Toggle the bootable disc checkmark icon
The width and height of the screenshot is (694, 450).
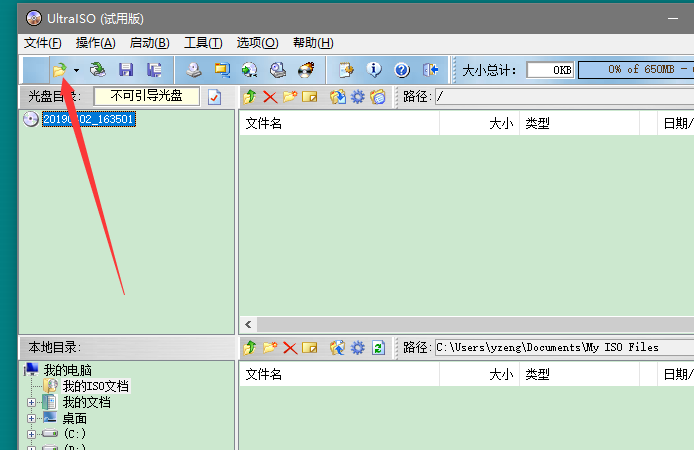coord(214,97)
